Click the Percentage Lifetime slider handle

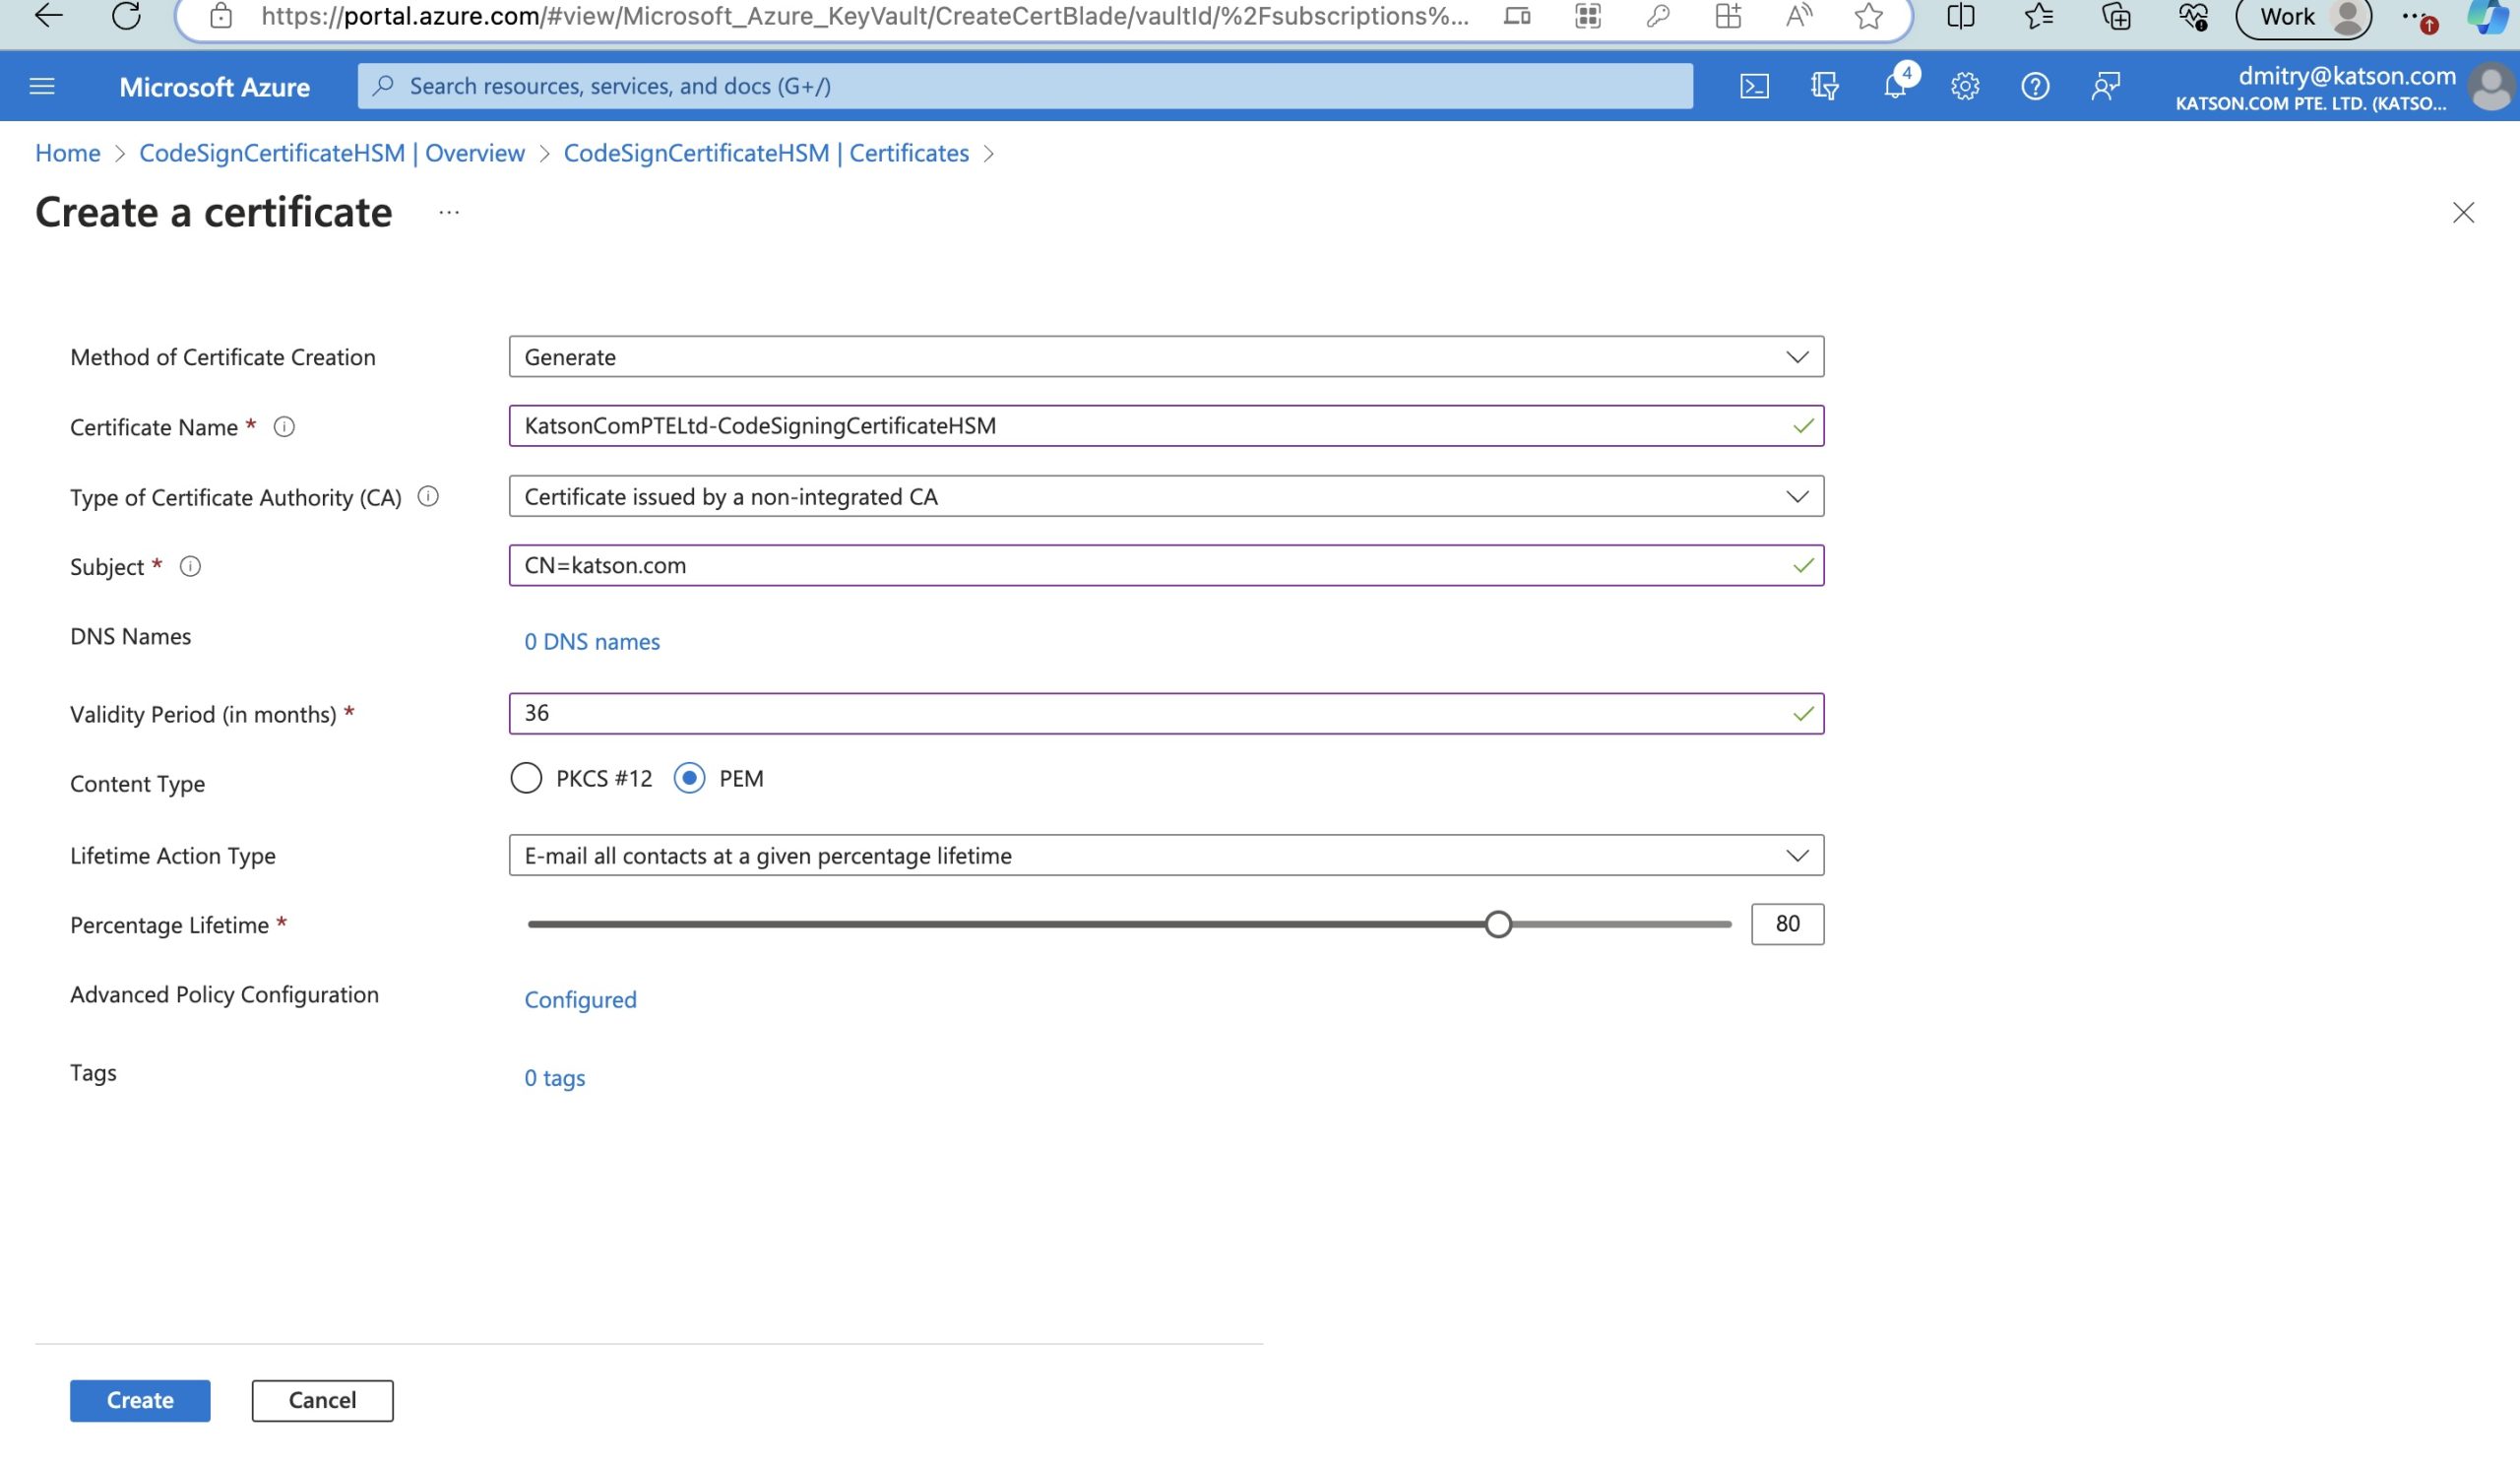1497,925
